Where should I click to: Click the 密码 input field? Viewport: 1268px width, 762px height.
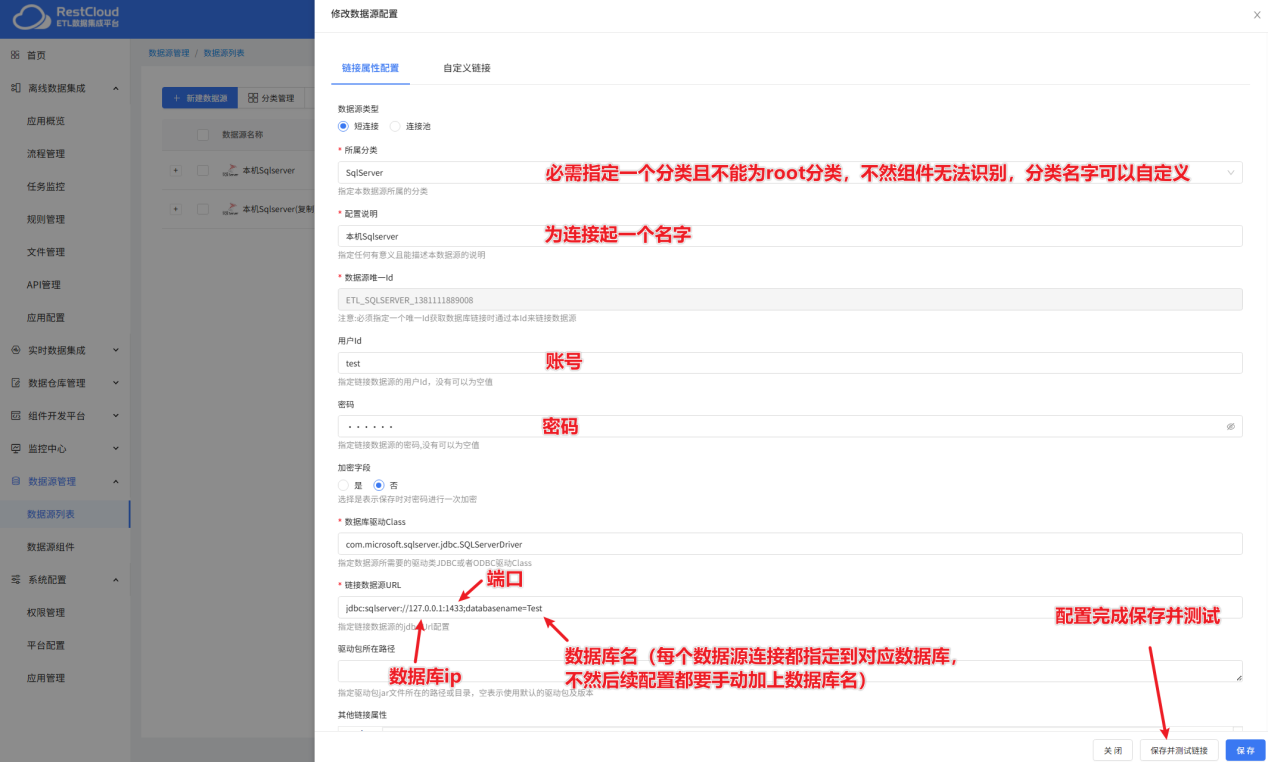tap(790, 426)
